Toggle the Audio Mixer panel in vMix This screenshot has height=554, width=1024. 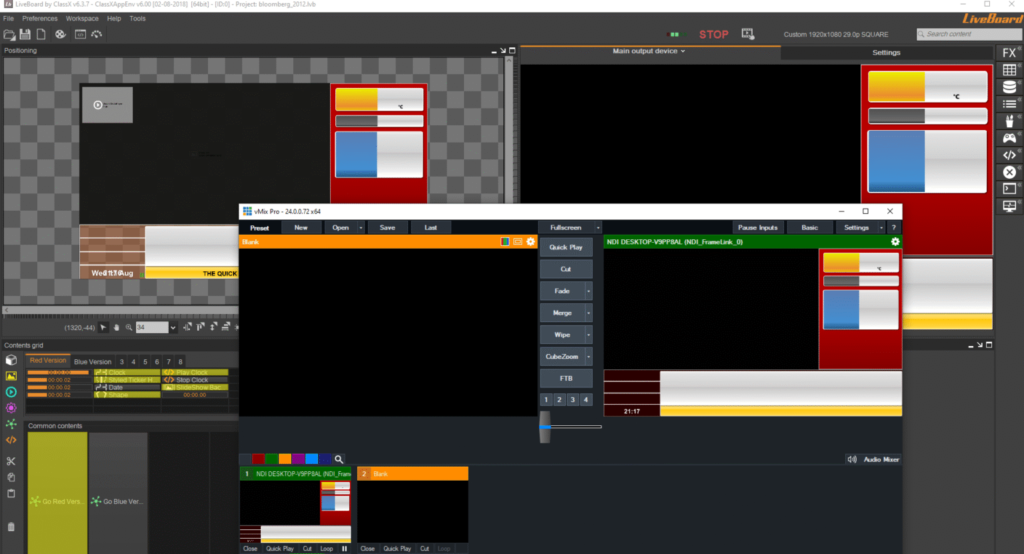pos(873,459)
